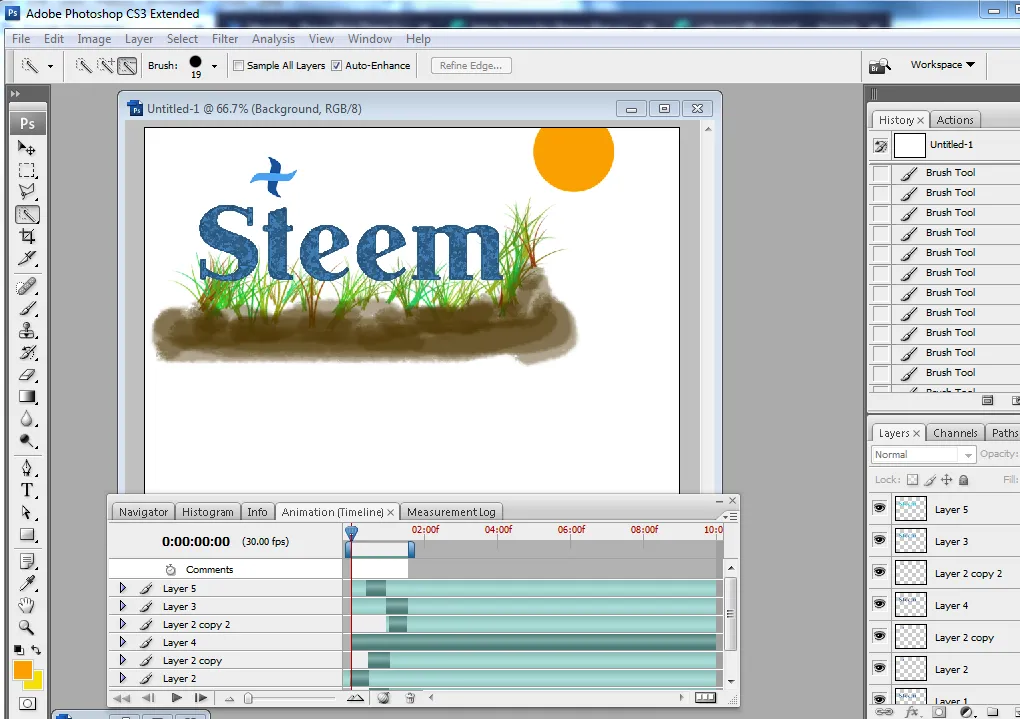Select the Crop tool

coord(27,236)
